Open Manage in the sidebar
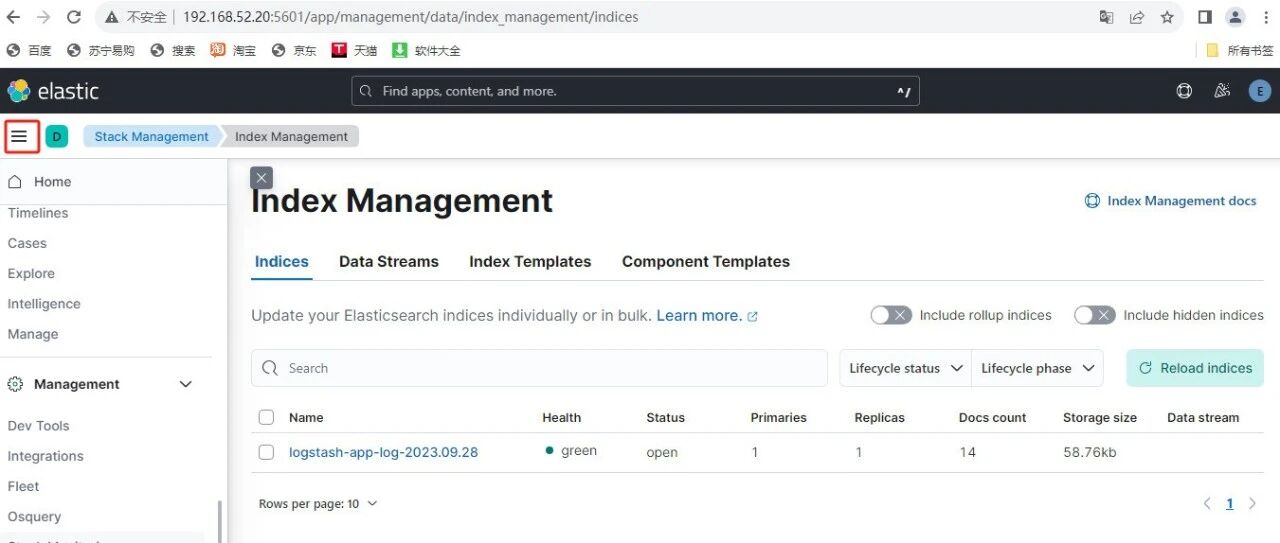1280x543 pixels. (x=33, y=334)
